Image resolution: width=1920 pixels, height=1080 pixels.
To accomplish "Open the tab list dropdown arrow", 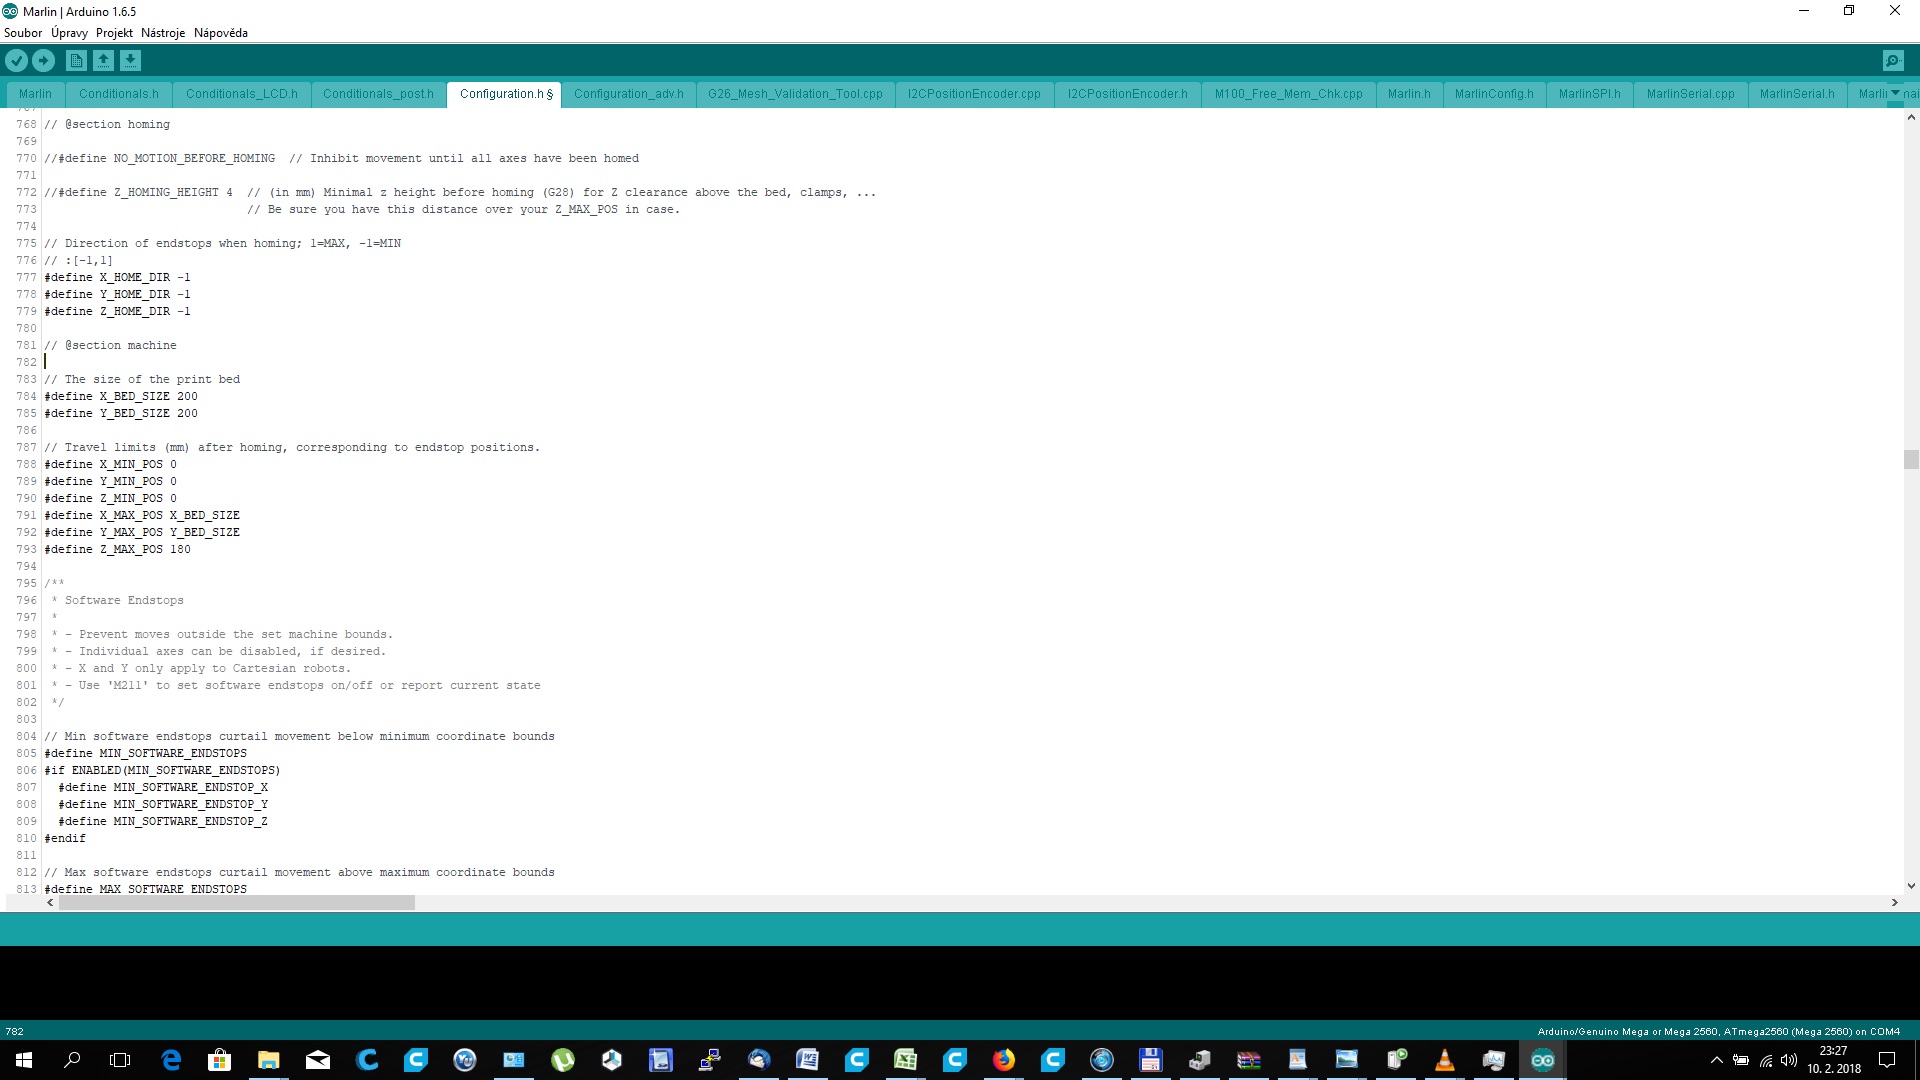I will [x=1895, y=93].
